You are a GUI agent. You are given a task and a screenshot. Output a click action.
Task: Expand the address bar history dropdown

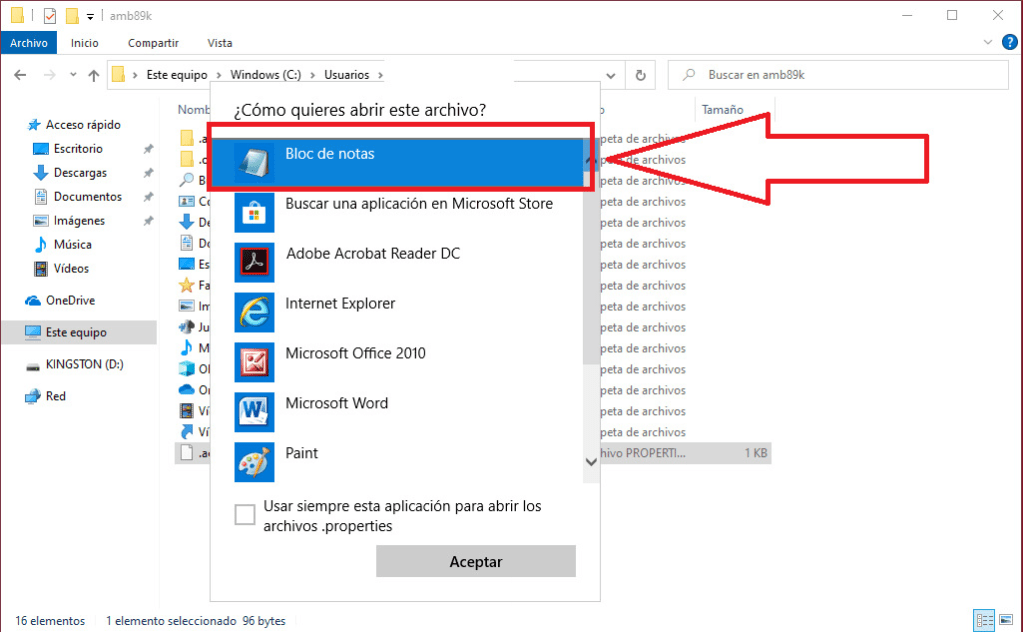[609, 75]
